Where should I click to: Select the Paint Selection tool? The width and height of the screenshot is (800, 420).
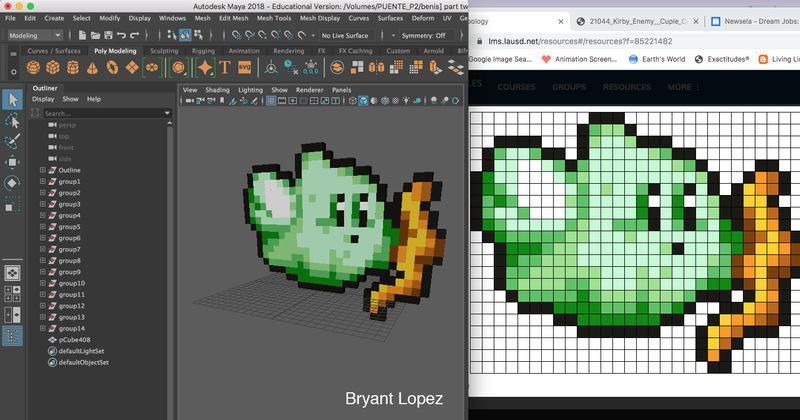(x=12, y=141)
